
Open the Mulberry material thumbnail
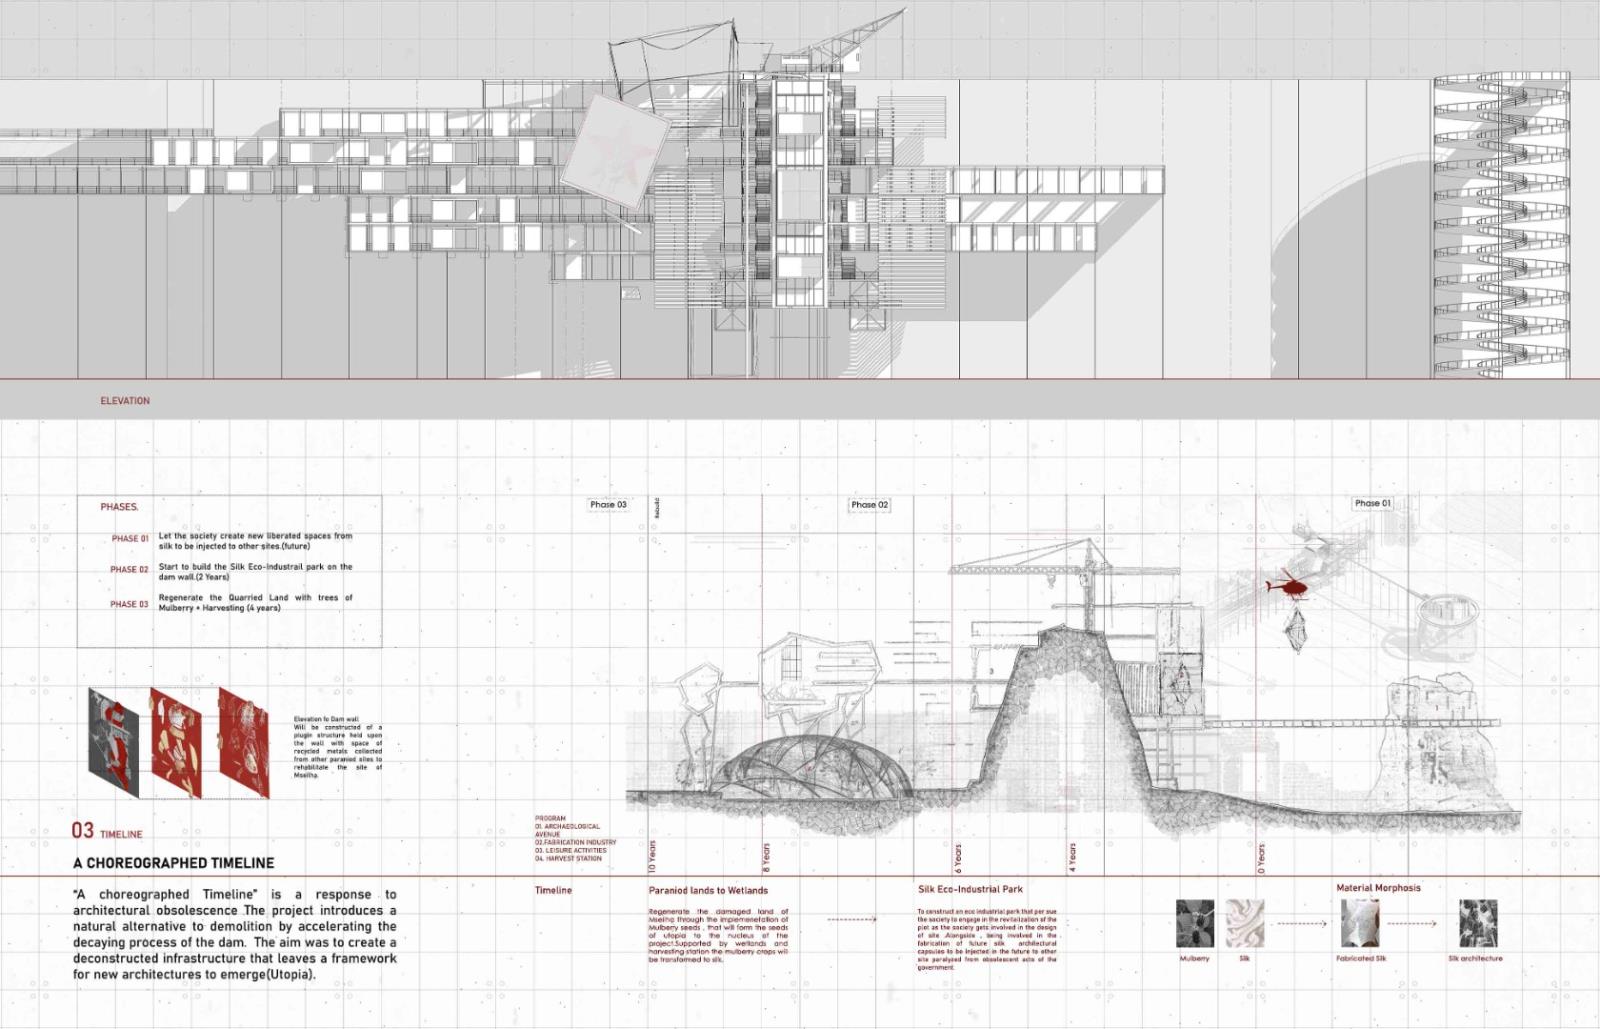[1194, 923]
